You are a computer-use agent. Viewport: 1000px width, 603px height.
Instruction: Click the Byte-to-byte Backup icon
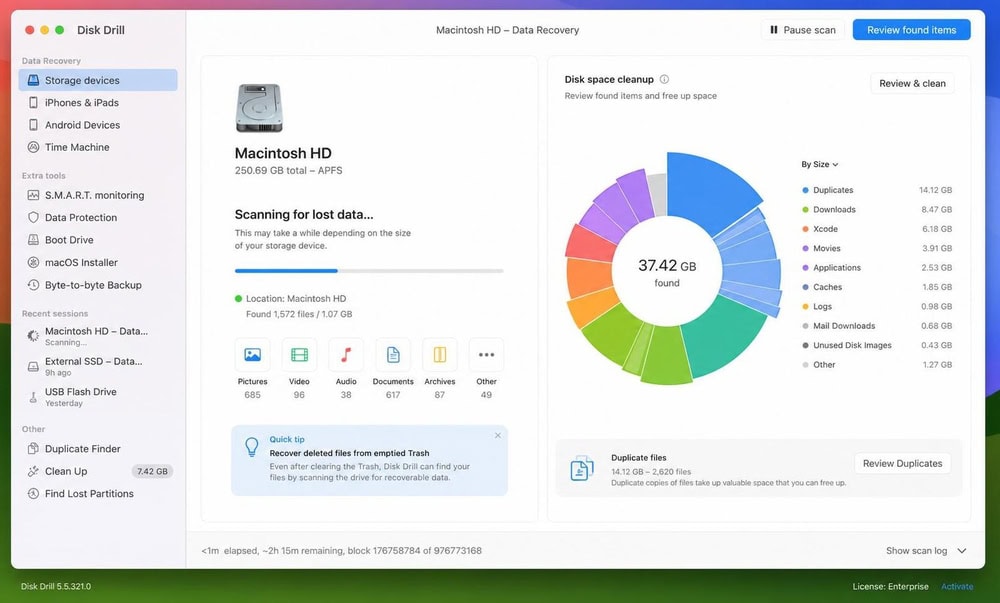pyautogui.click(x=33, y=285)
